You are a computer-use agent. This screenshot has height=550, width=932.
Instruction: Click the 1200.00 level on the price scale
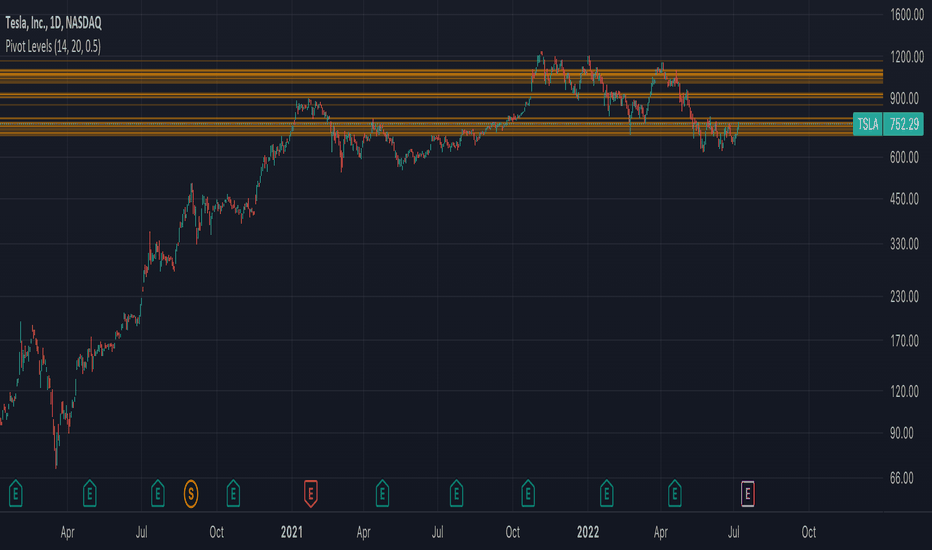pyautogui.click(x=906, y=57)
